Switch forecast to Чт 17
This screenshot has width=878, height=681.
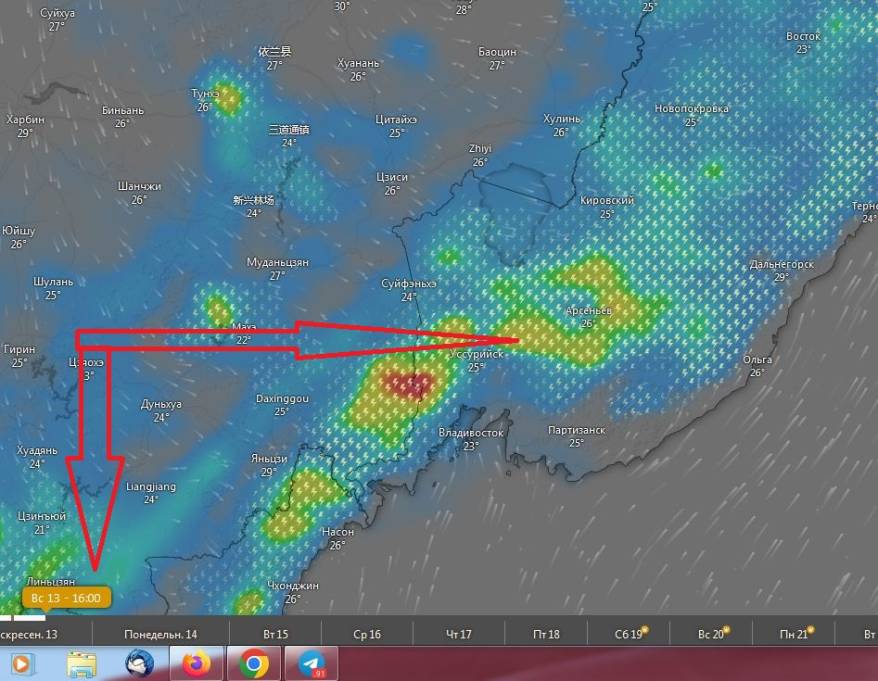(458, 634)
